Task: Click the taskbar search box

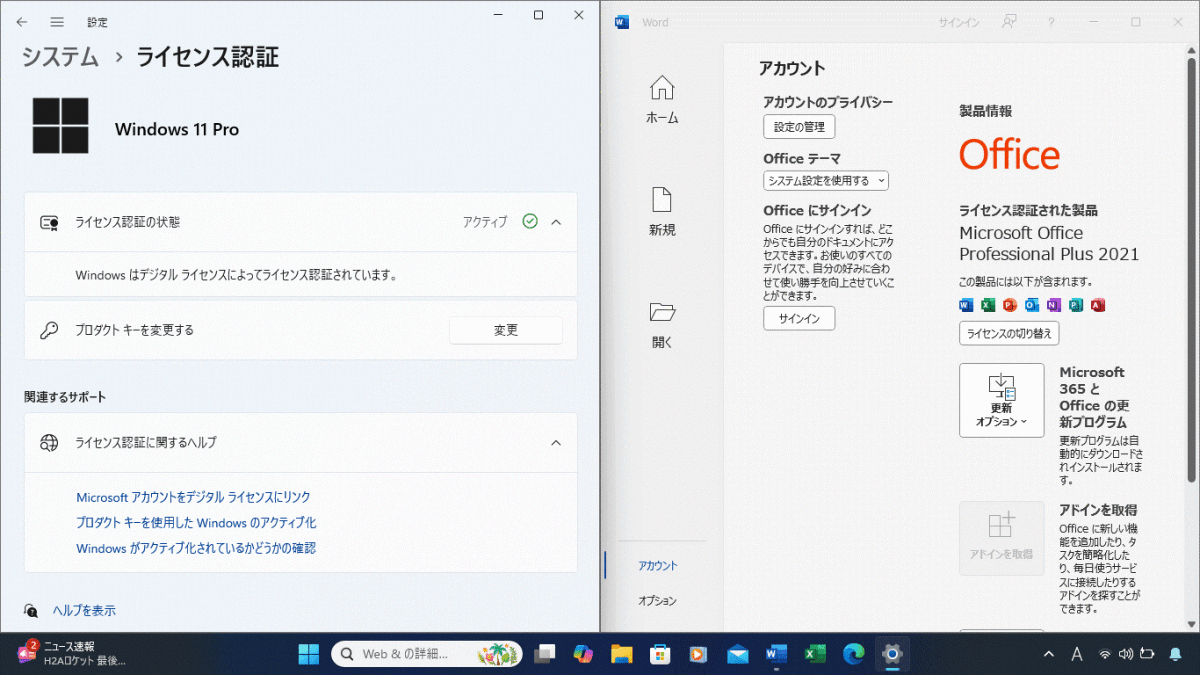Action: [427, 654]
